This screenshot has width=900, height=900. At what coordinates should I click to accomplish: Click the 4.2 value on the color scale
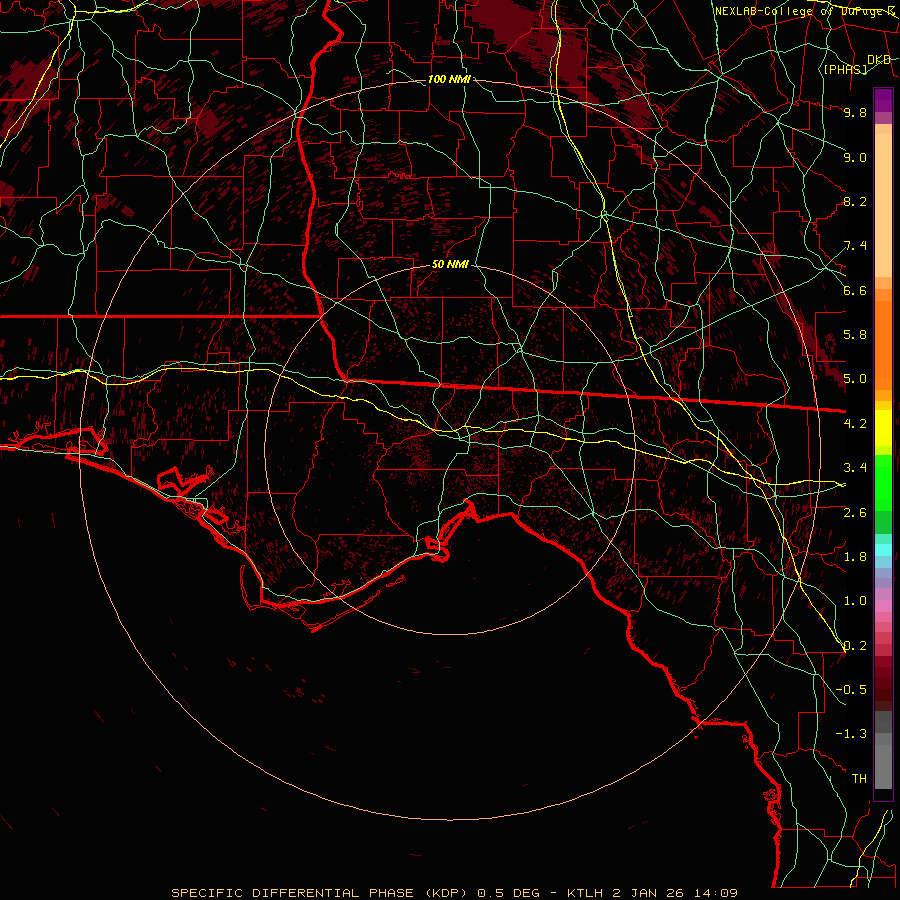855,424
